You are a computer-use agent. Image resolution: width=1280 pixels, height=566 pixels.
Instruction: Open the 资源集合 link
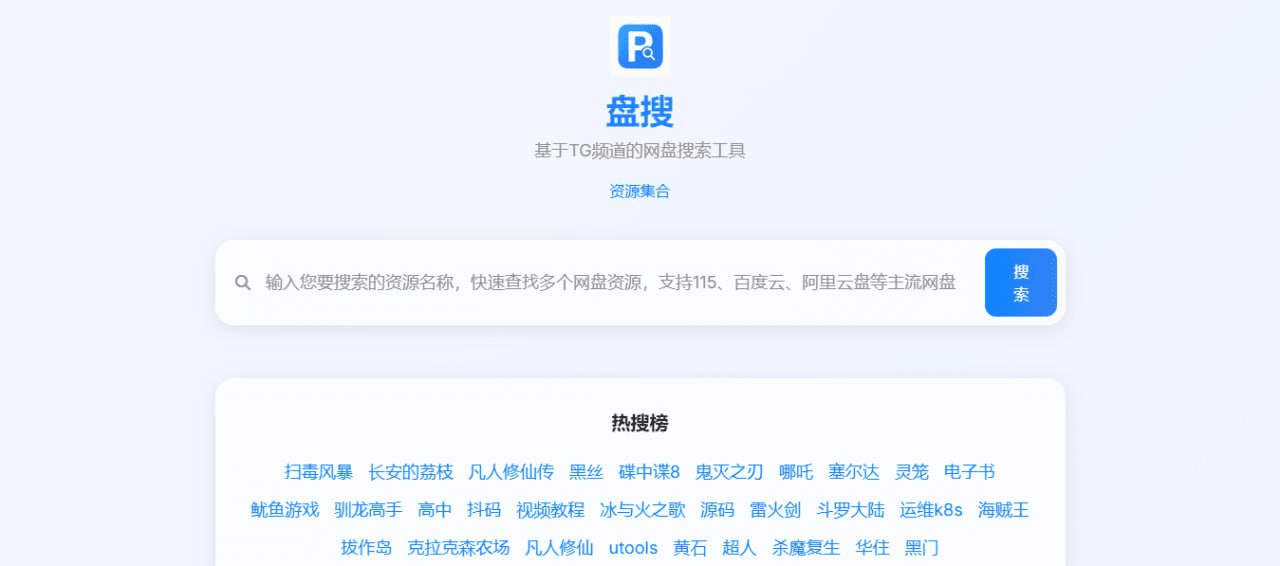[x=640, y=191]
